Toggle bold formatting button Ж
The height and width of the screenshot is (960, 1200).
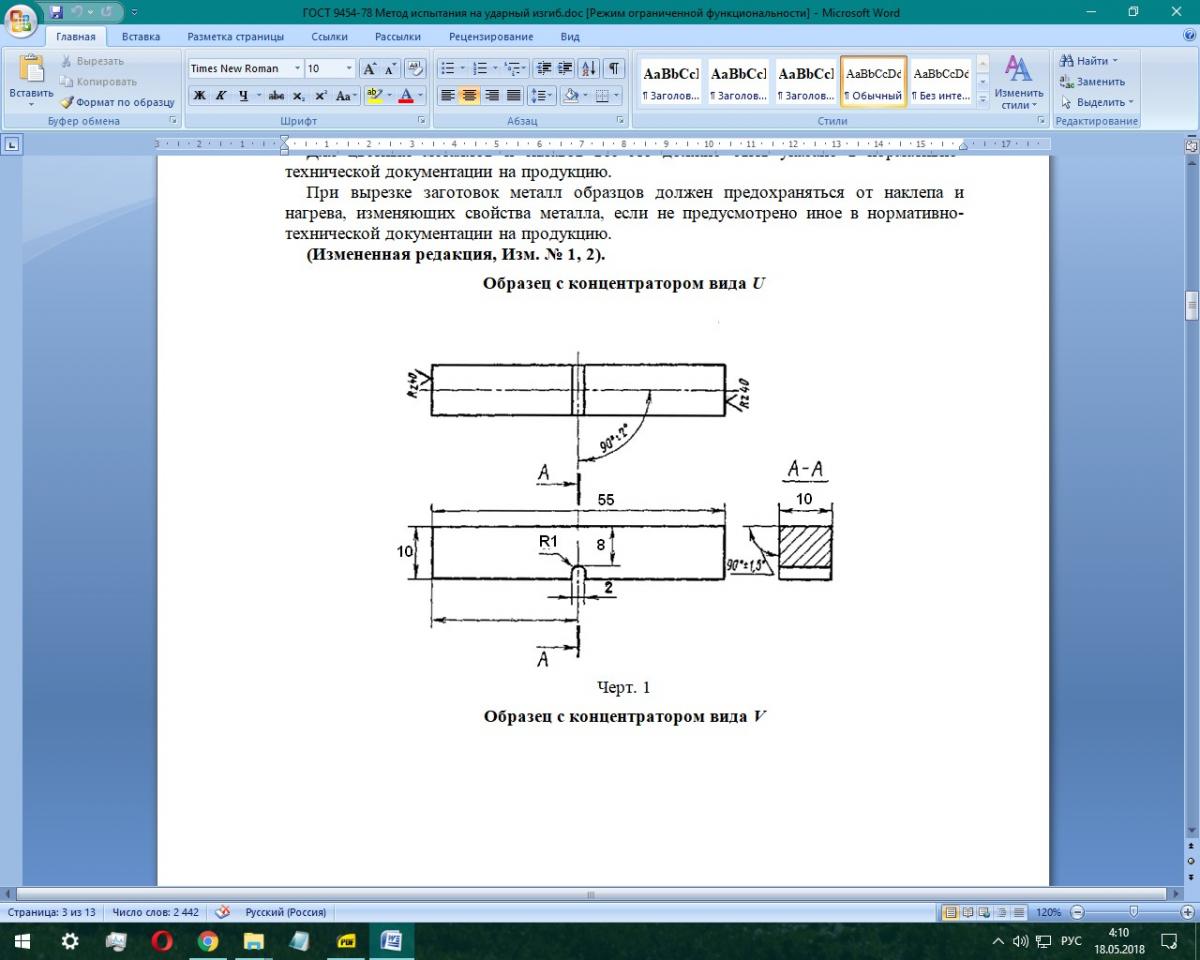click(x=199, y=96)
